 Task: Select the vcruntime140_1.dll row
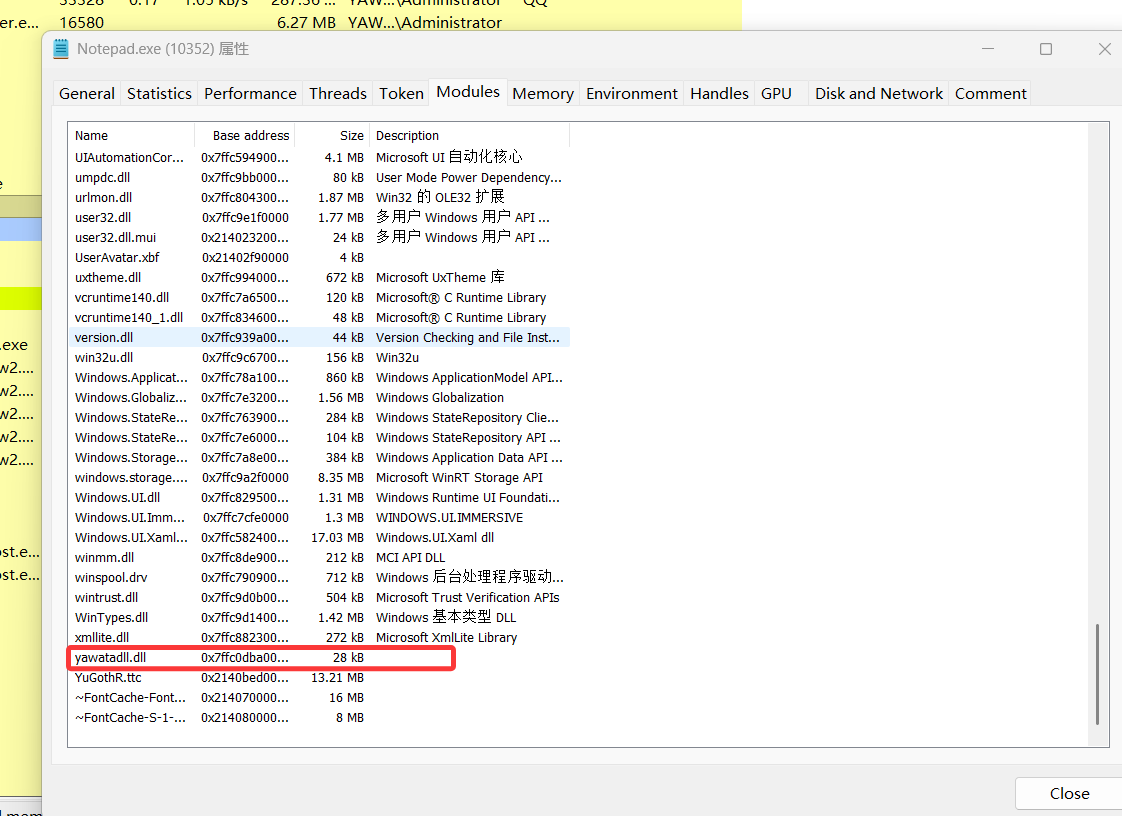coord(319,318)
